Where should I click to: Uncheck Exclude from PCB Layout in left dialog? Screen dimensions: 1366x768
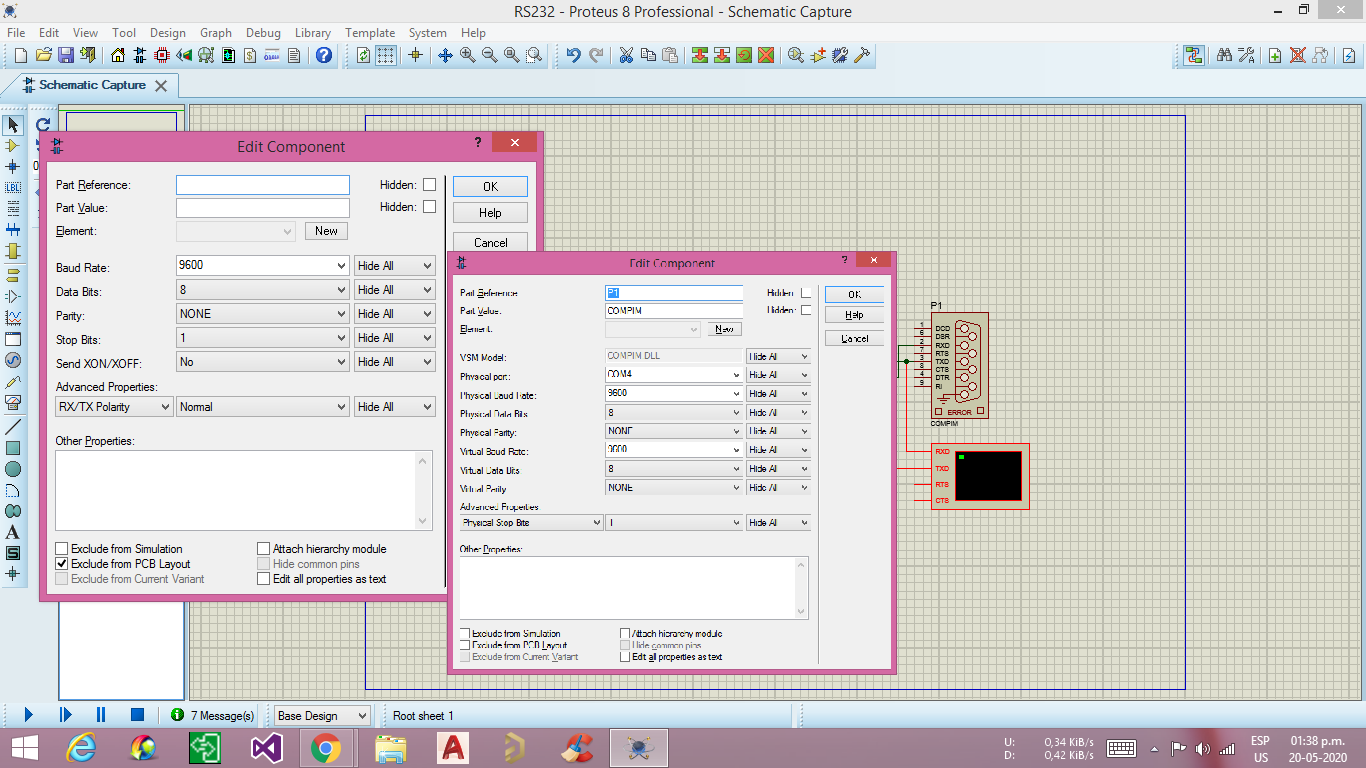tap(62, 564)
